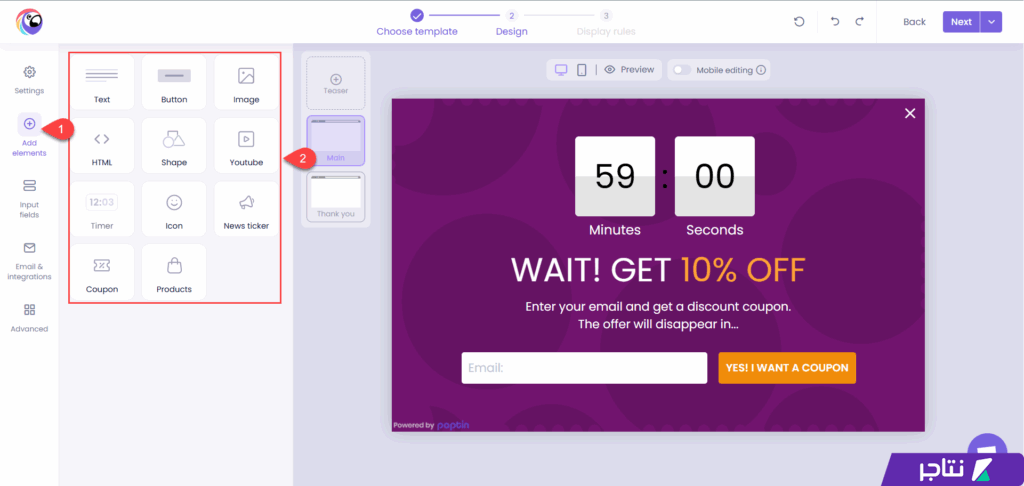Image resolution: width=1024 pixels, height=486 pixels.
Task: Add an Icon element
Action: (174, 209)
